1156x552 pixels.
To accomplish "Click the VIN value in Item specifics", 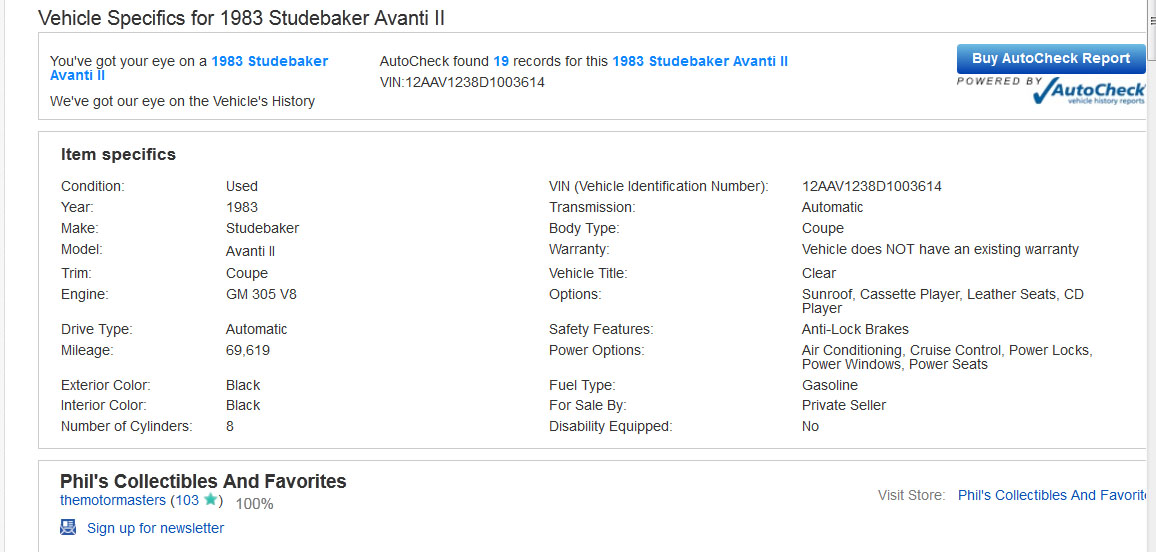I will tap(871, 186).
